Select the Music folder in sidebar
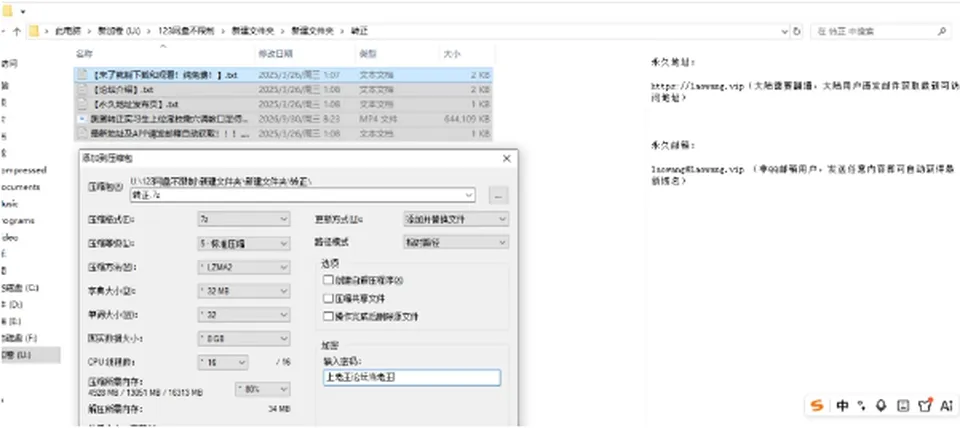 [10, 204]
